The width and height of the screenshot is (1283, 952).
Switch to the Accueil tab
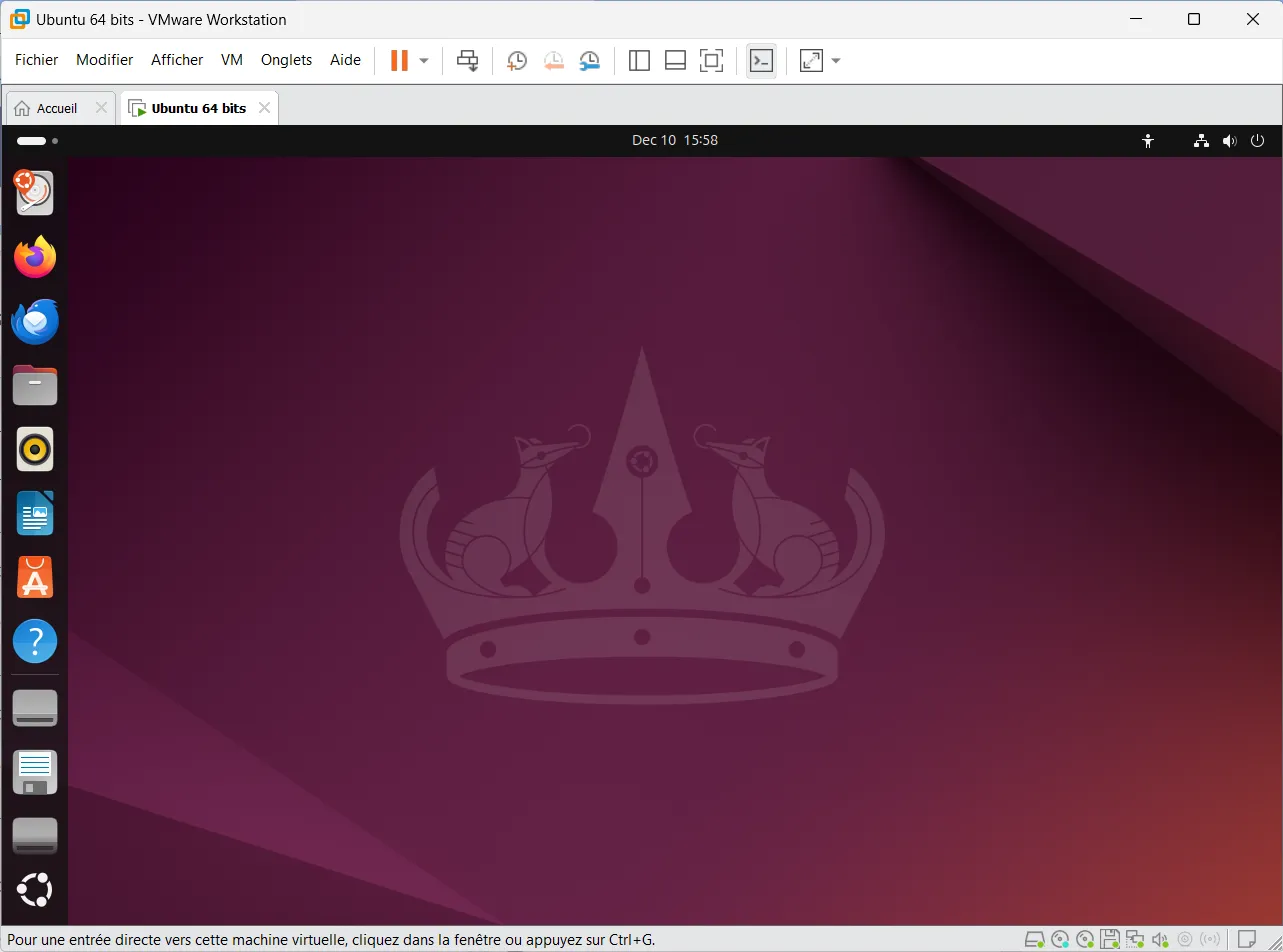[x=57, y=108]
